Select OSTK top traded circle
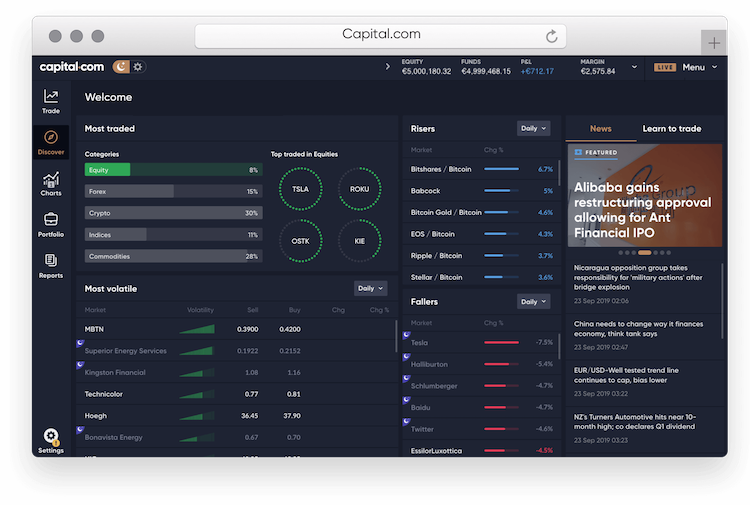Image resolution: width=750 pixels, height=505 pixels. pos(300,241)
